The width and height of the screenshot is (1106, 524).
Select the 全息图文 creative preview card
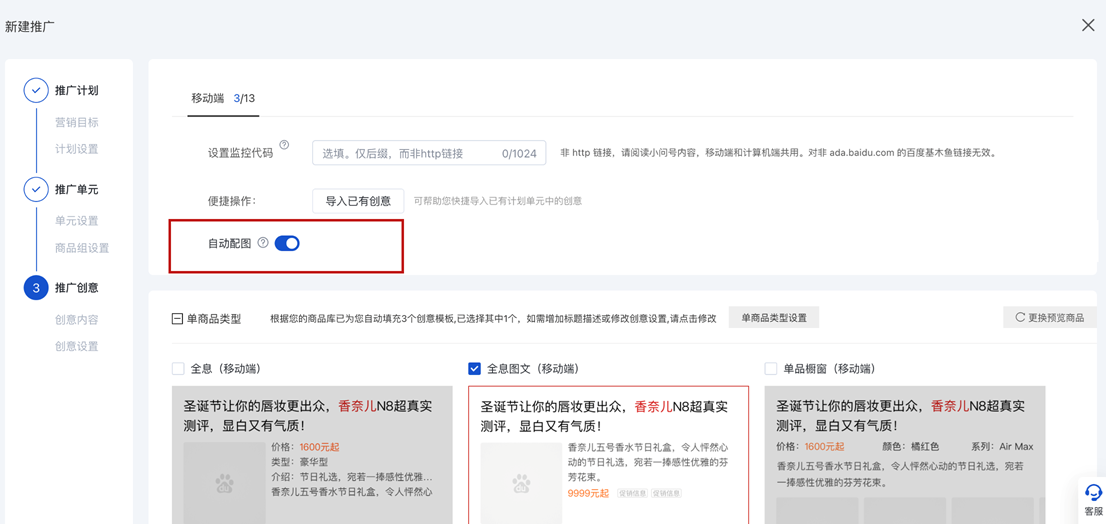[608, 455]
